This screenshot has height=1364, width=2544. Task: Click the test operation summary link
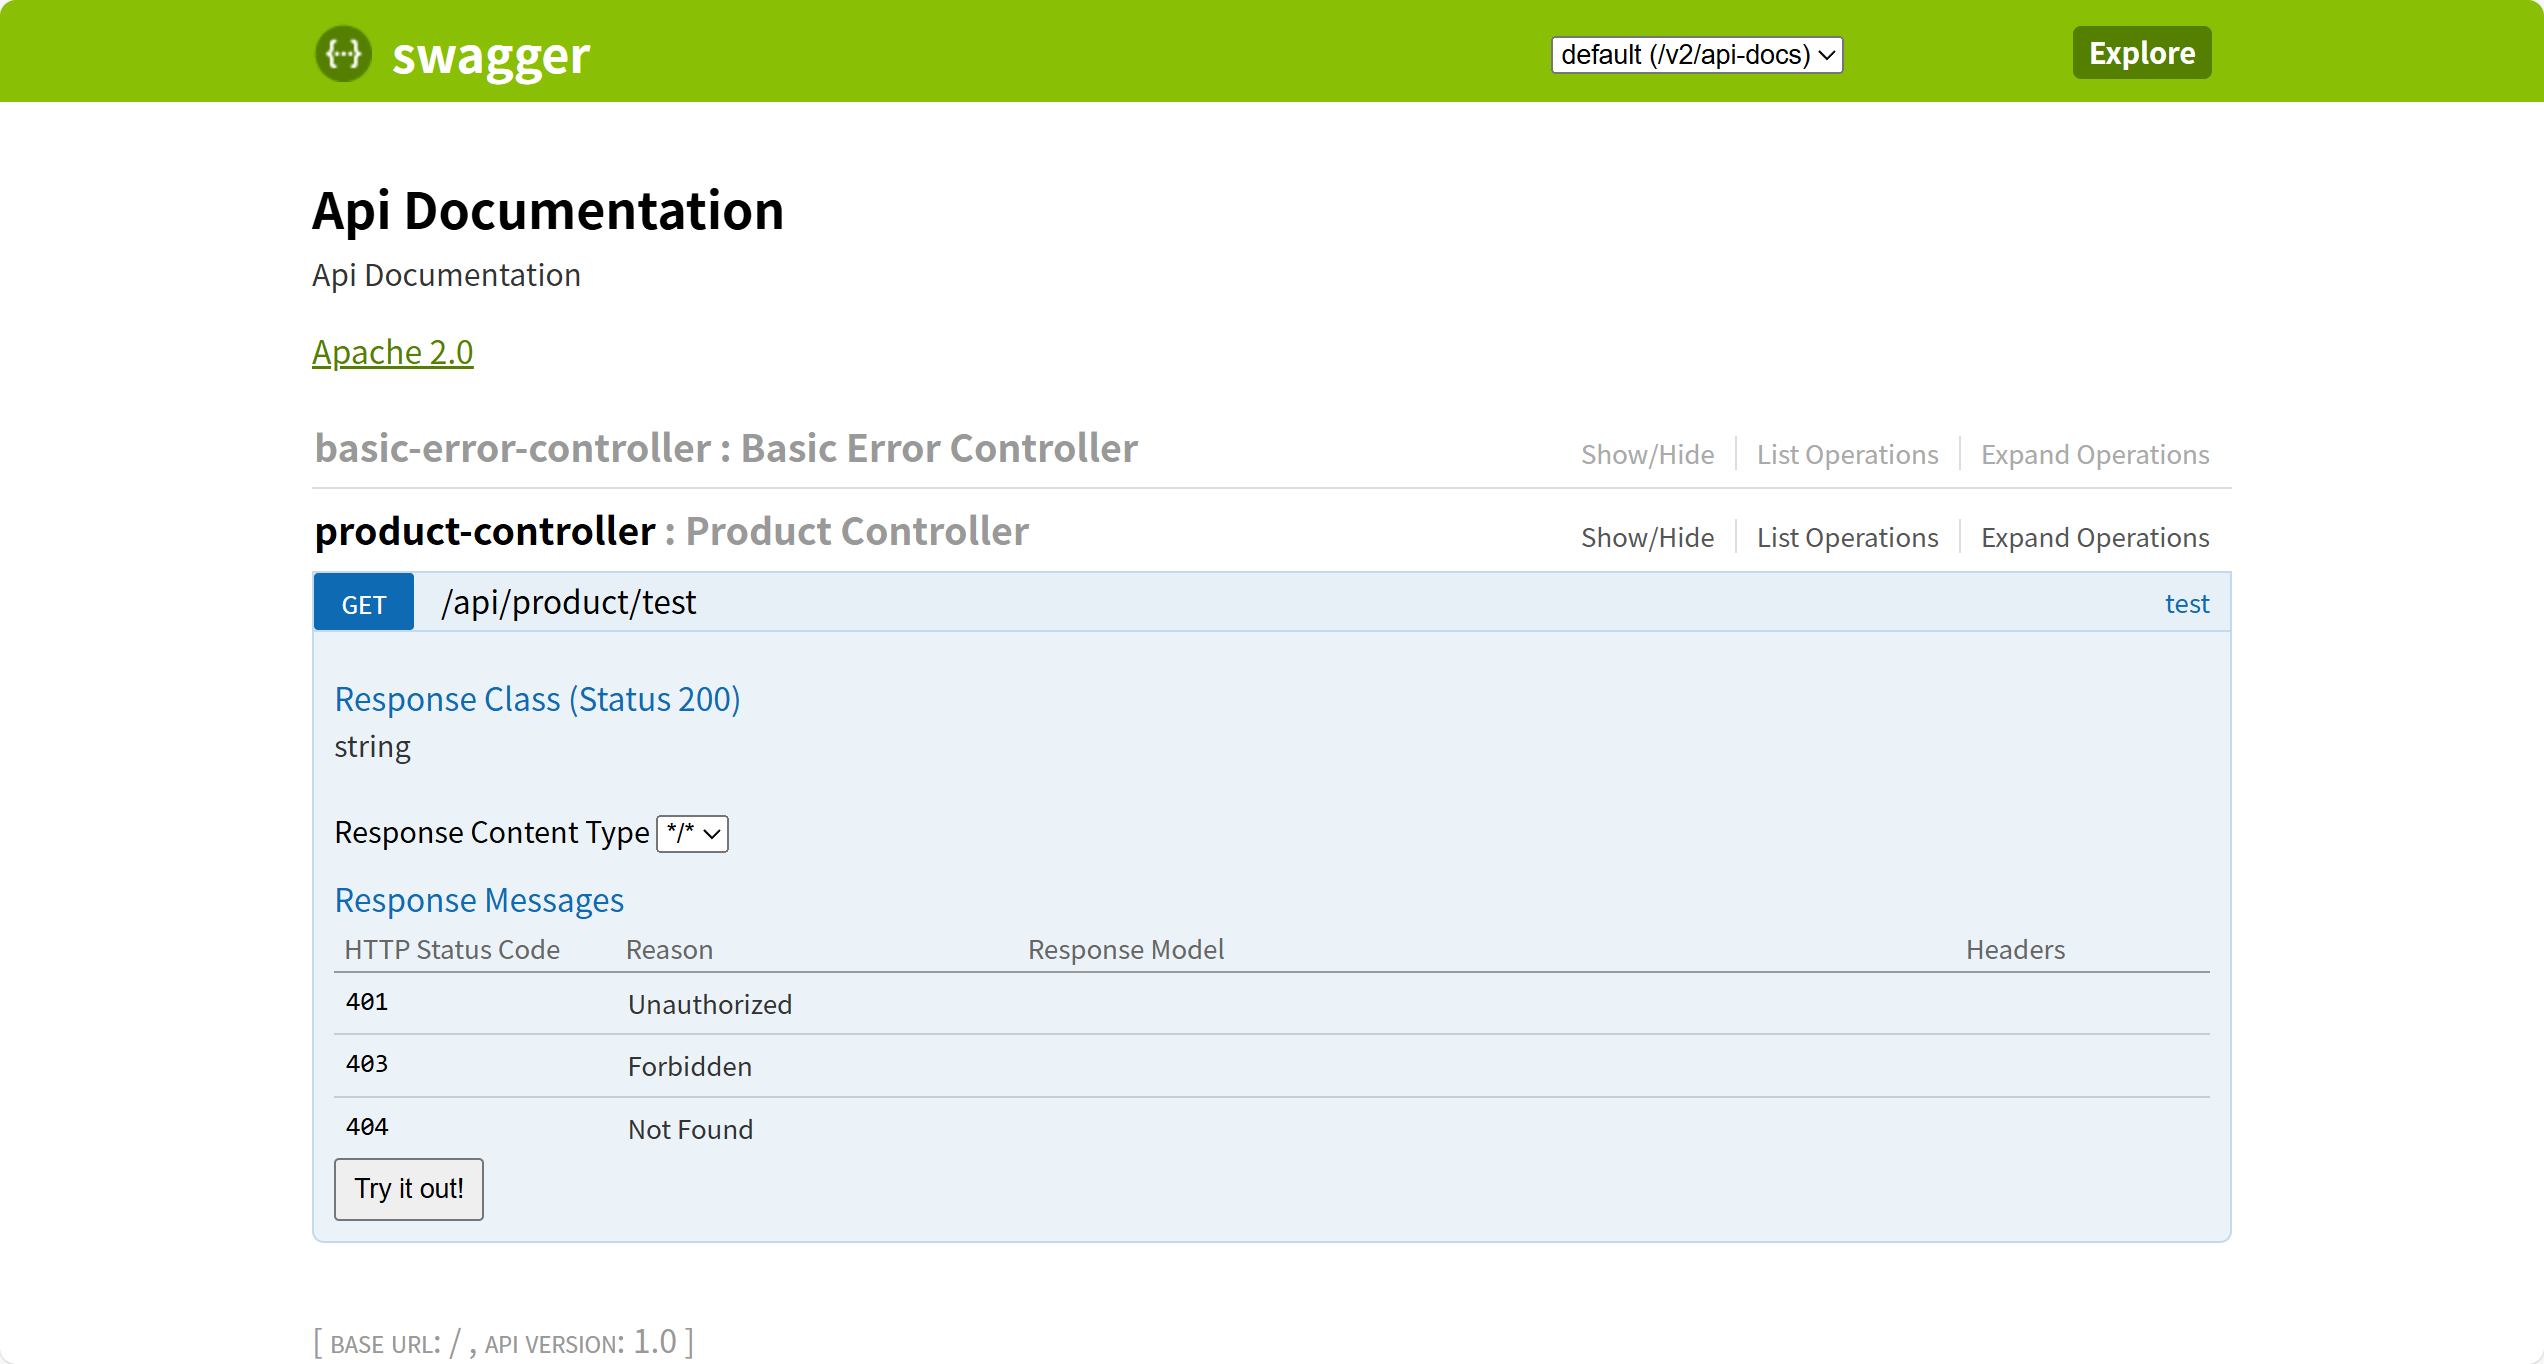coord(2186,604)
